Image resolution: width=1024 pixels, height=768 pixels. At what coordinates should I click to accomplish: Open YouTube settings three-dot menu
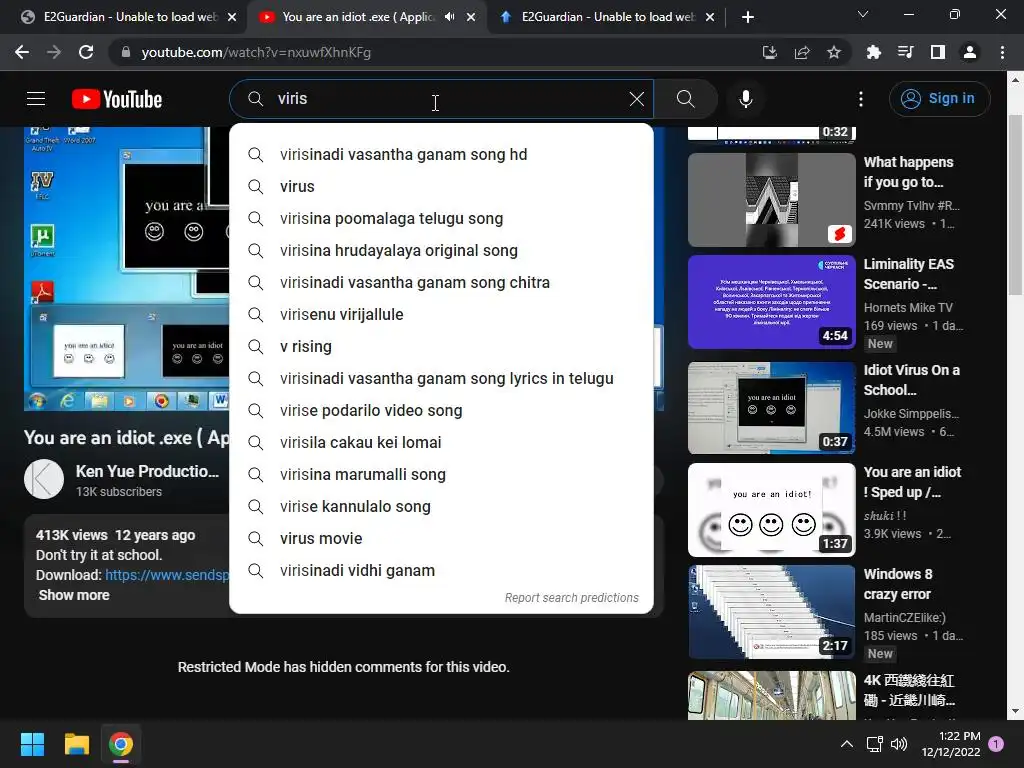coord(861,99)
